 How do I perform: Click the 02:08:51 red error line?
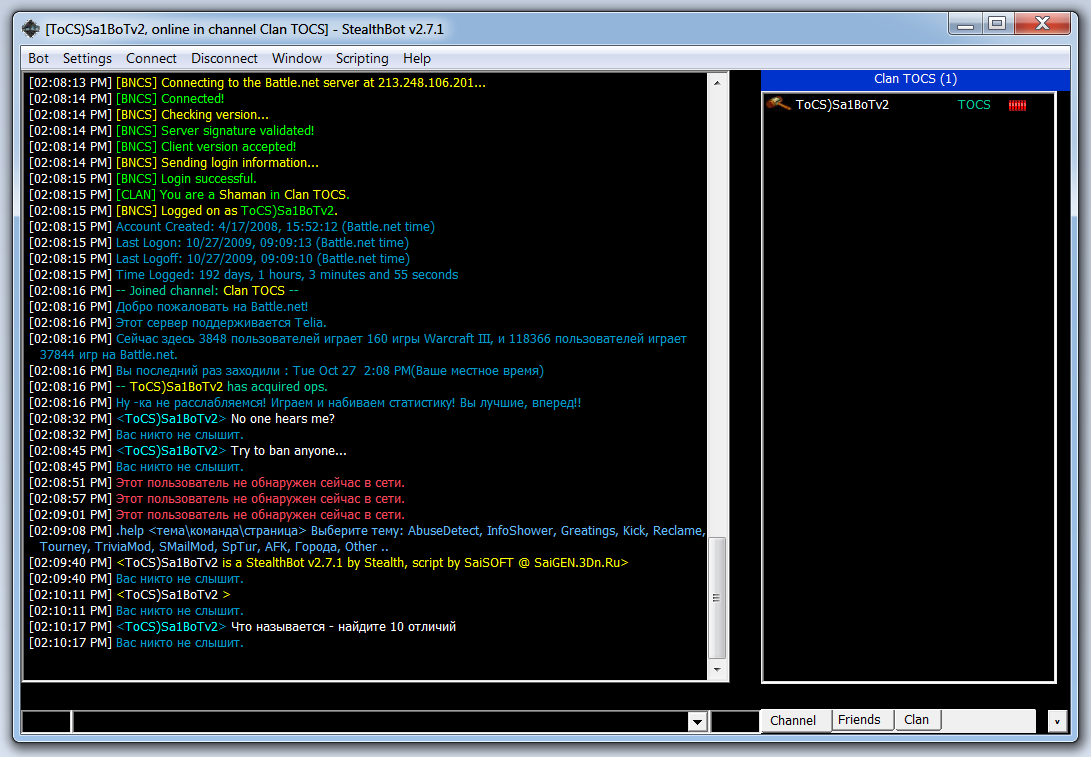(x=217, y=483)
